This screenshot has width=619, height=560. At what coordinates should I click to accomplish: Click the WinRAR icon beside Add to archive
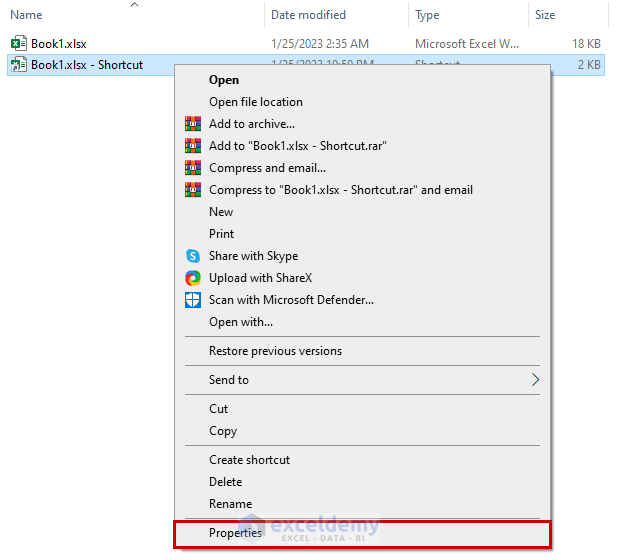click(x=193, y=124)
